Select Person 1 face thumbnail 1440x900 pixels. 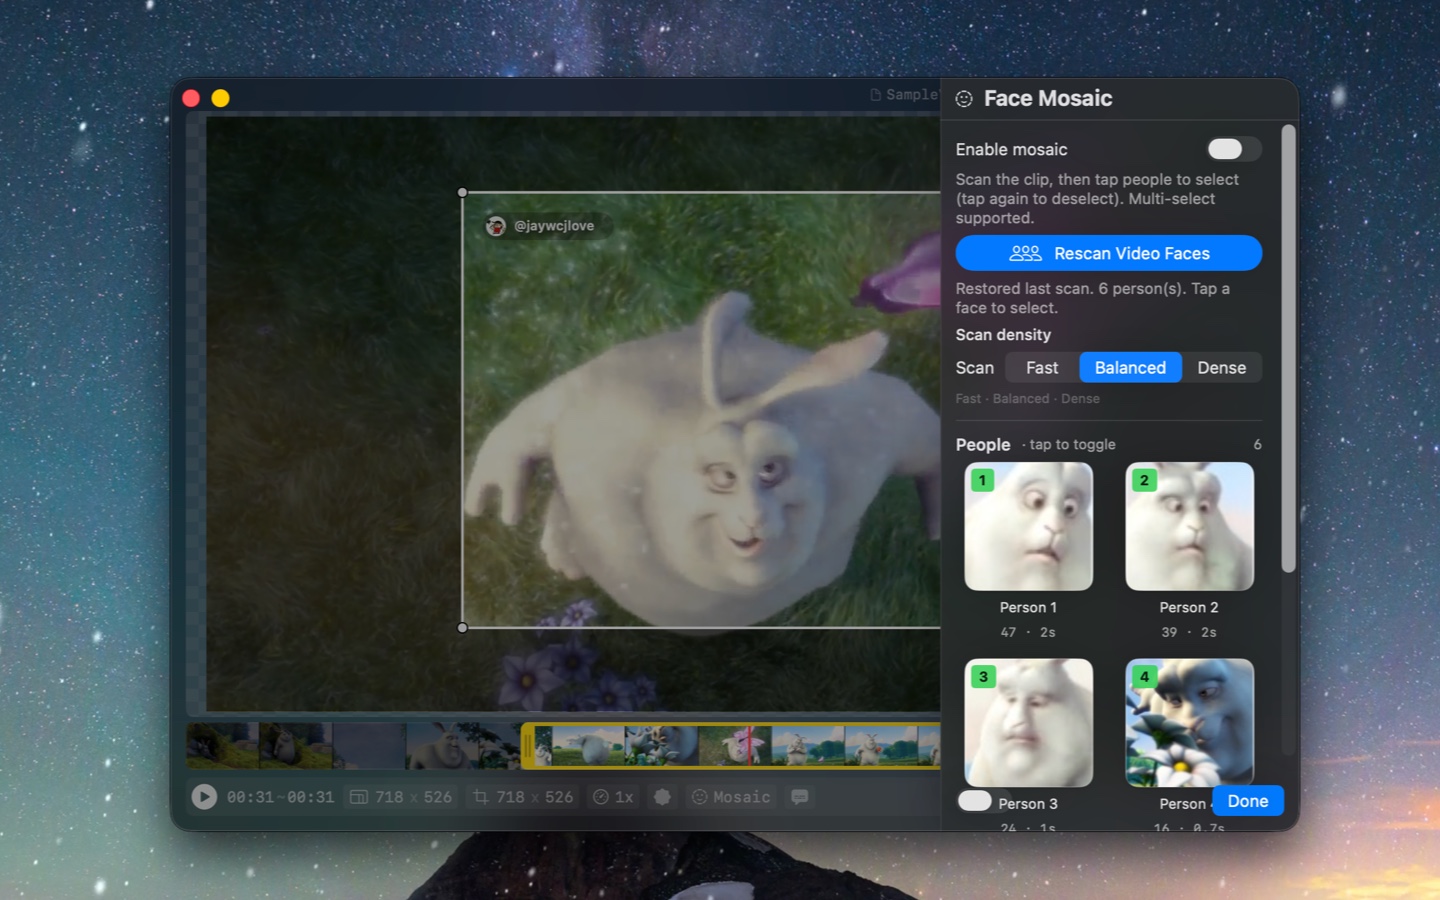pyautogui.click(x=1028, y=526)
